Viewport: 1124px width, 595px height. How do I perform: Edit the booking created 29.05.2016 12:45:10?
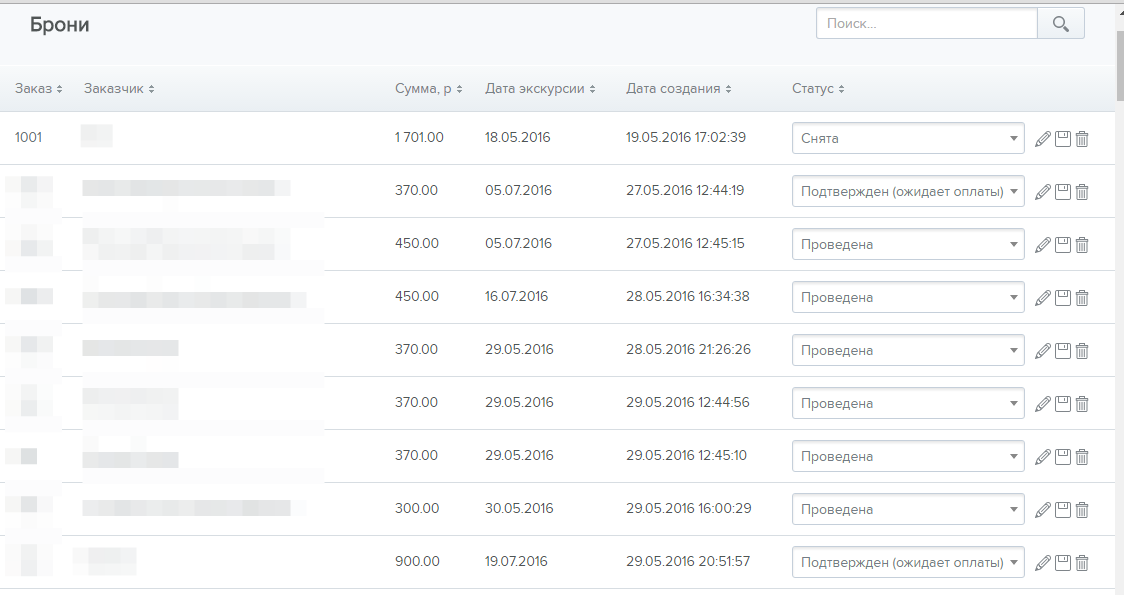1043,457
